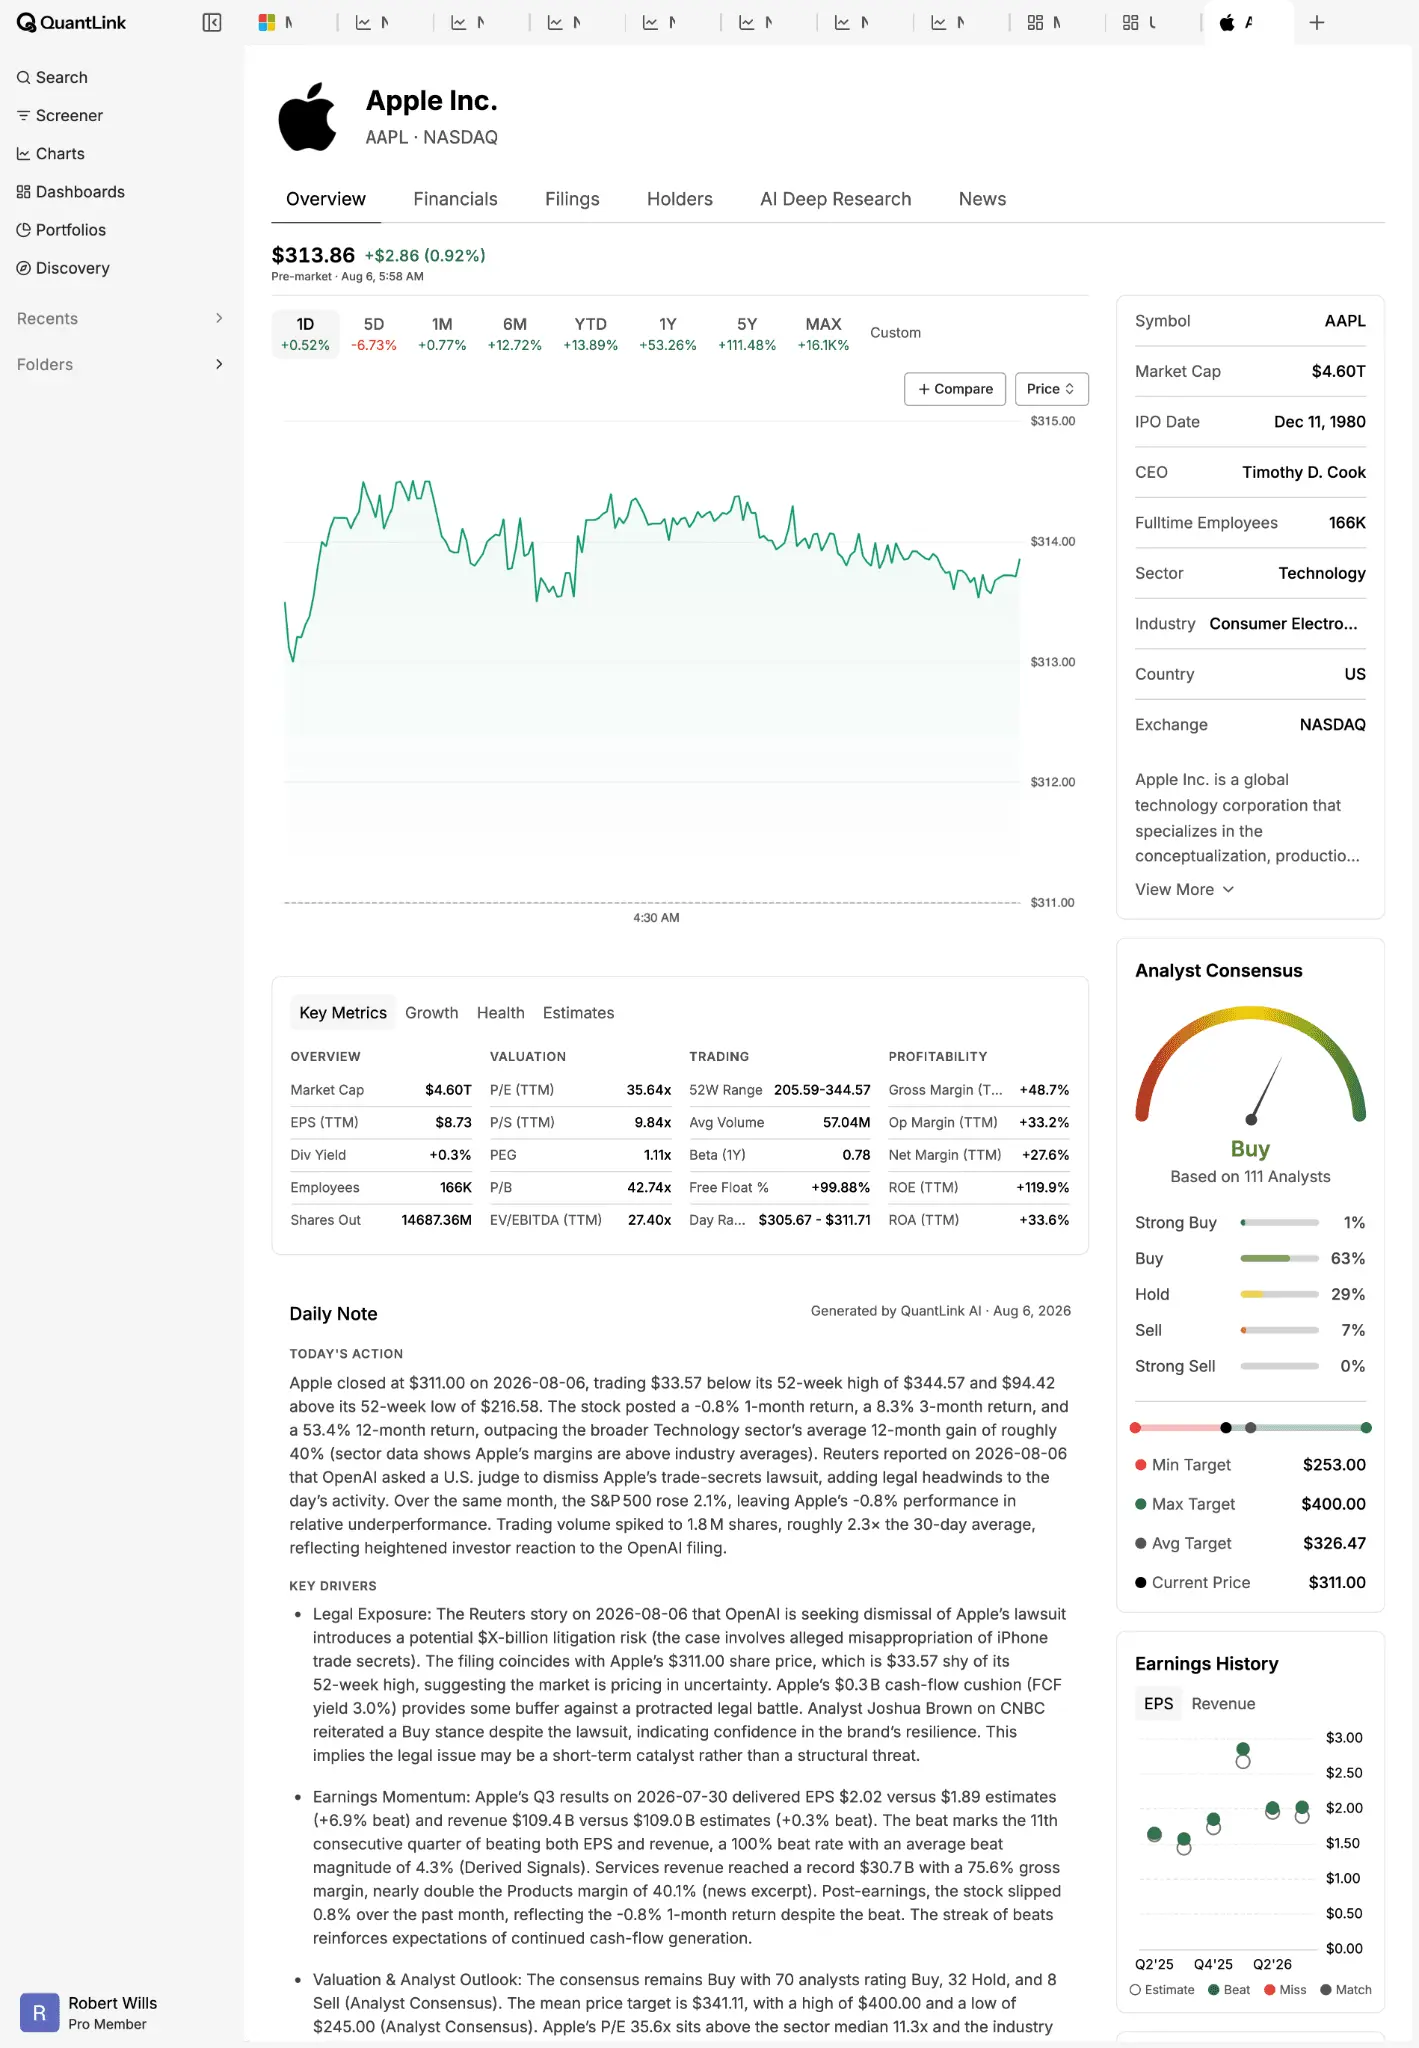Click the Miss legend marker
The image size is (1419, 2048).
click(1269, 1989)
